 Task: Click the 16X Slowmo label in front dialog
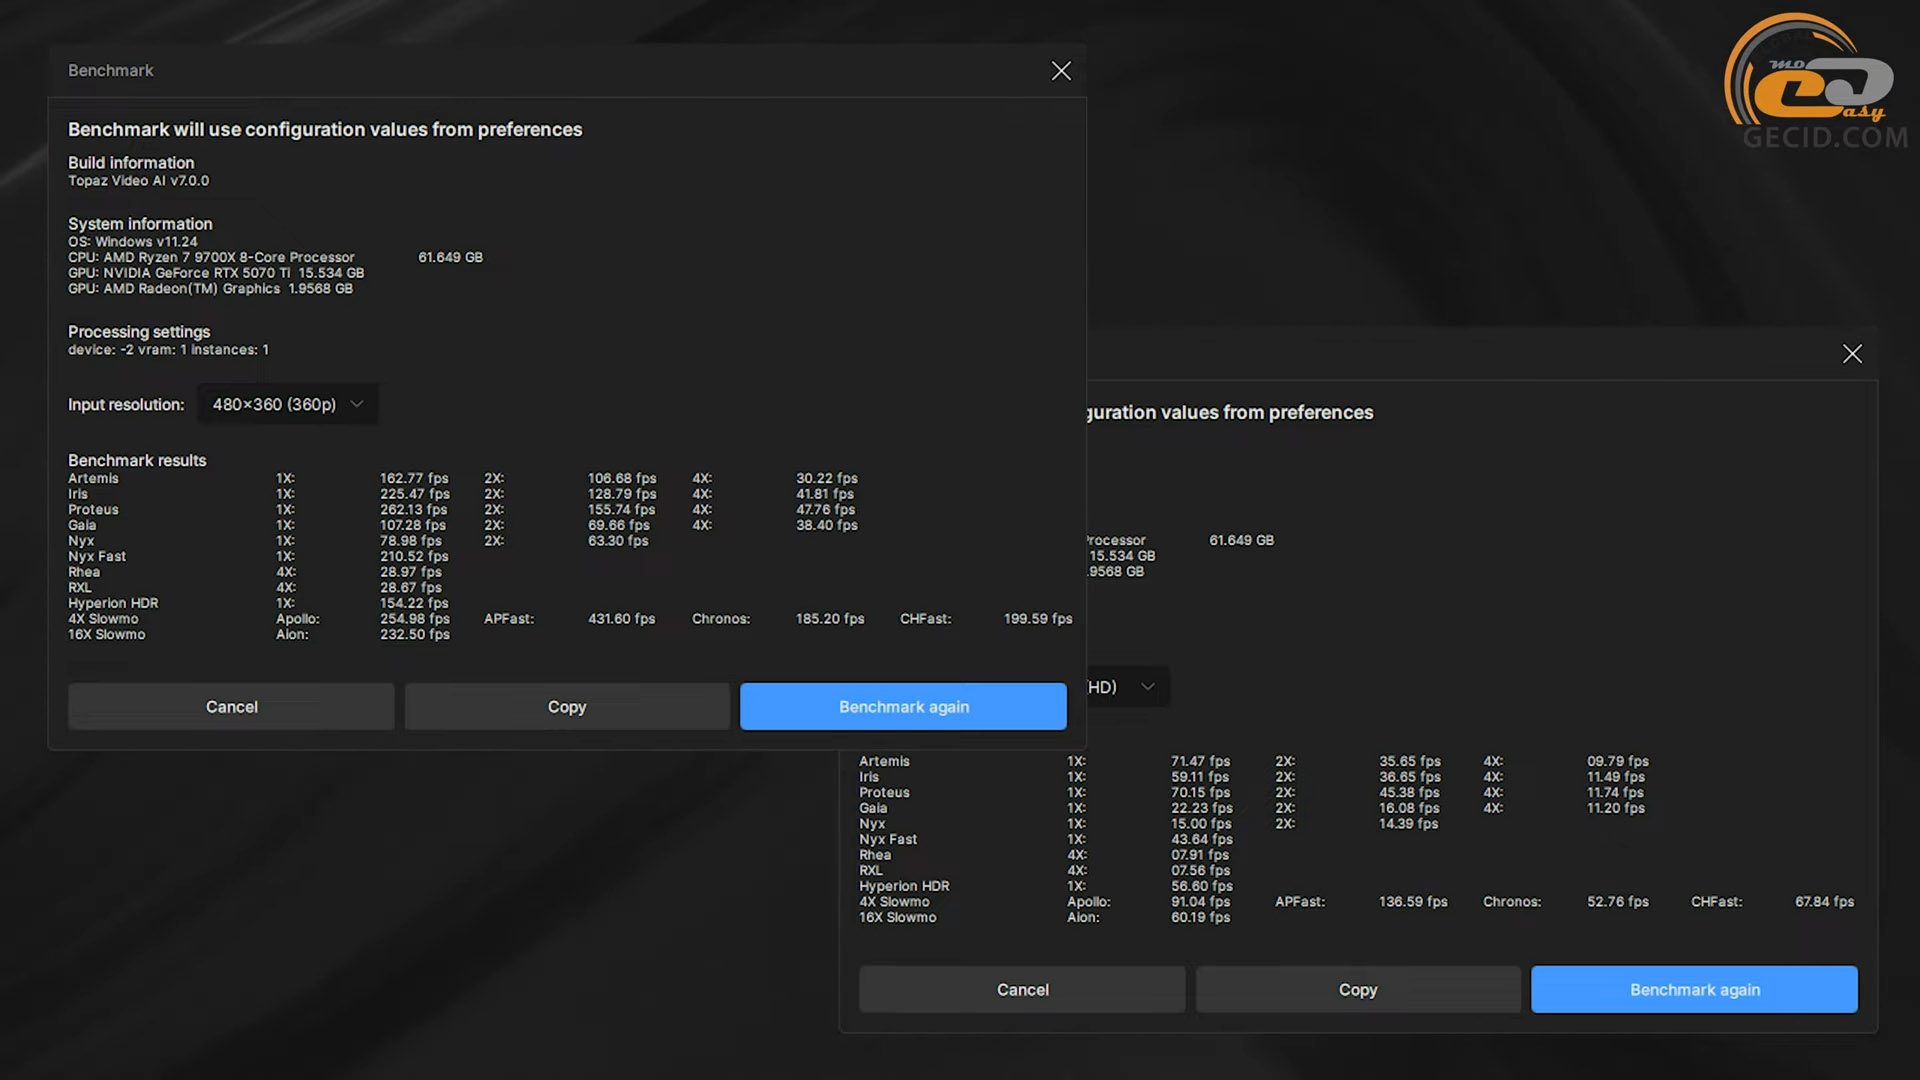click(x=106, y=635)
